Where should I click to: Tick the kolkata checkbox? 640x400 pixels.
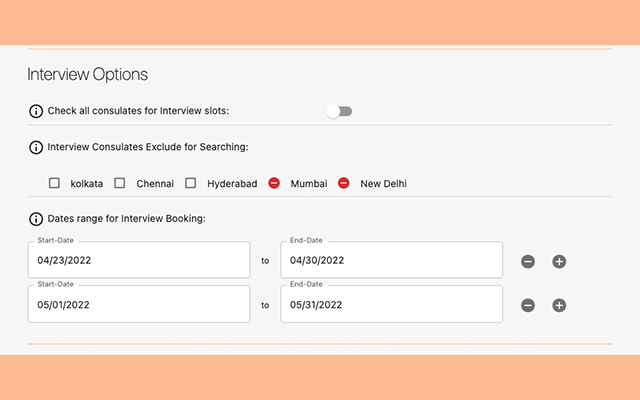tap(55, 183)
